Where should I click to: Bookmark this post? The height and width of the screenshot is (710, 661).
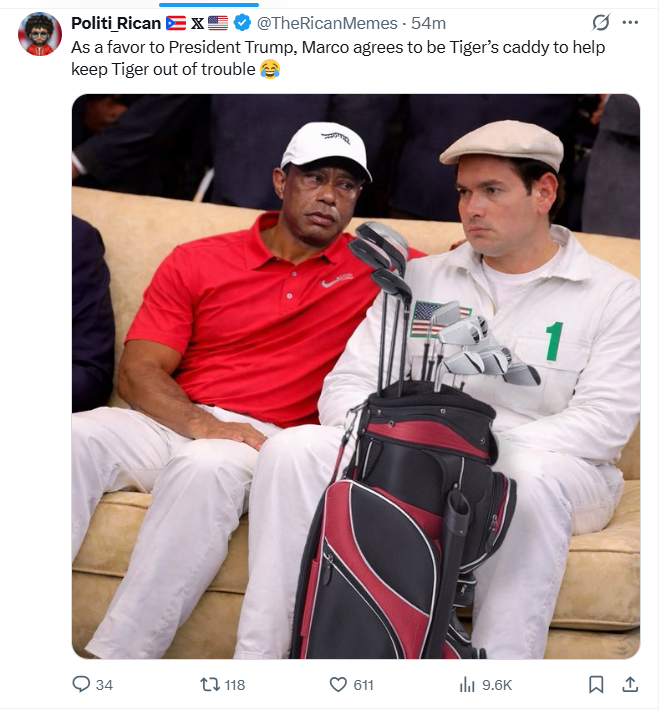point(596,684)
